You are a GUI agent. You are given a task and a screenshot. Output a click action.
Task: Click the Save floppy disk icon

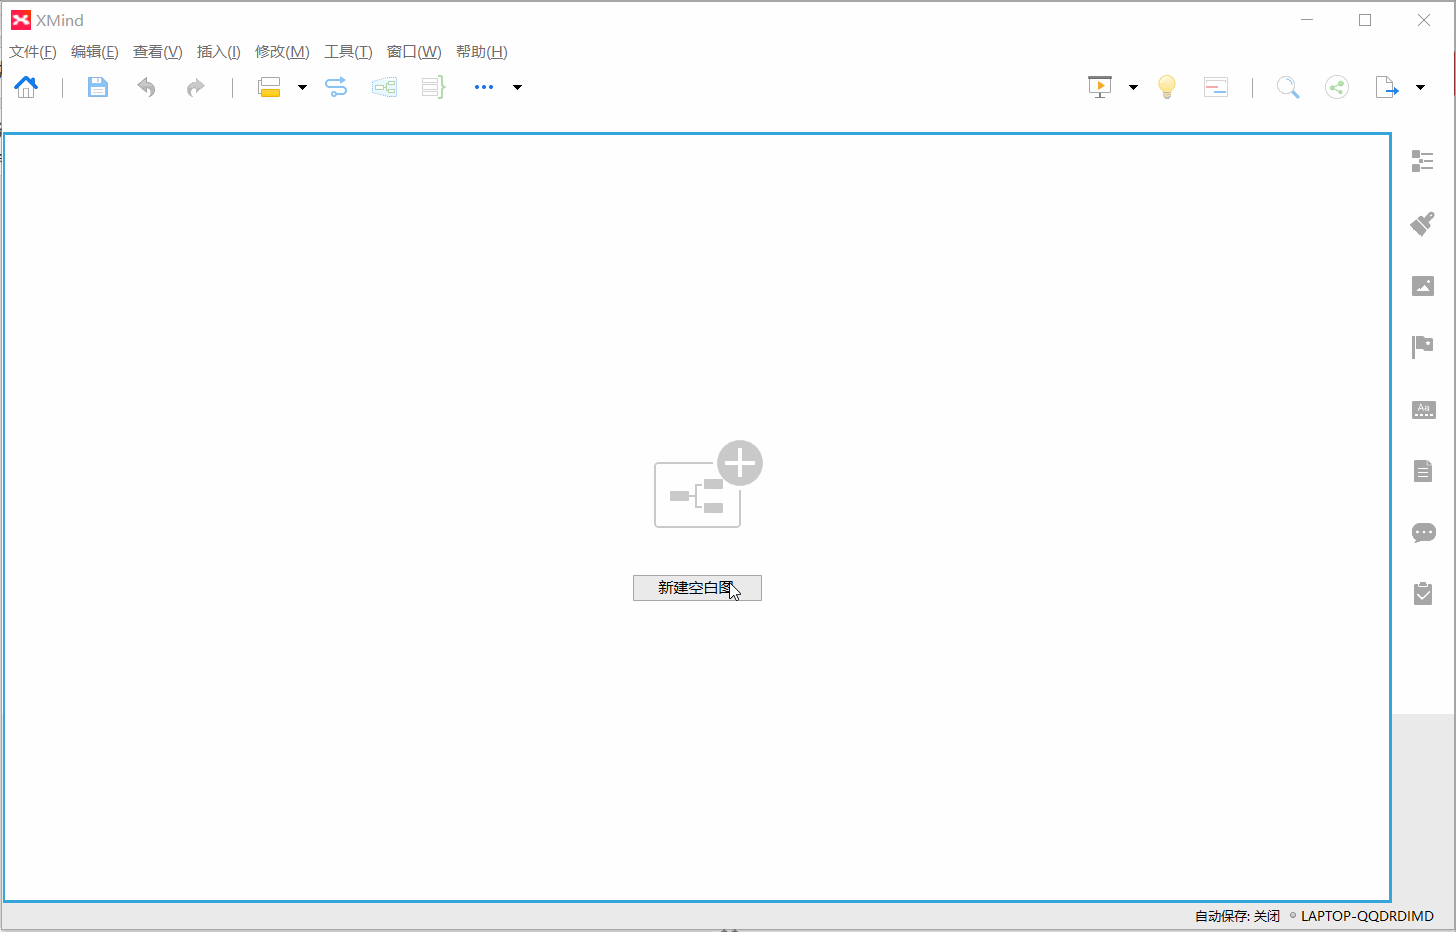coord(97,87)
